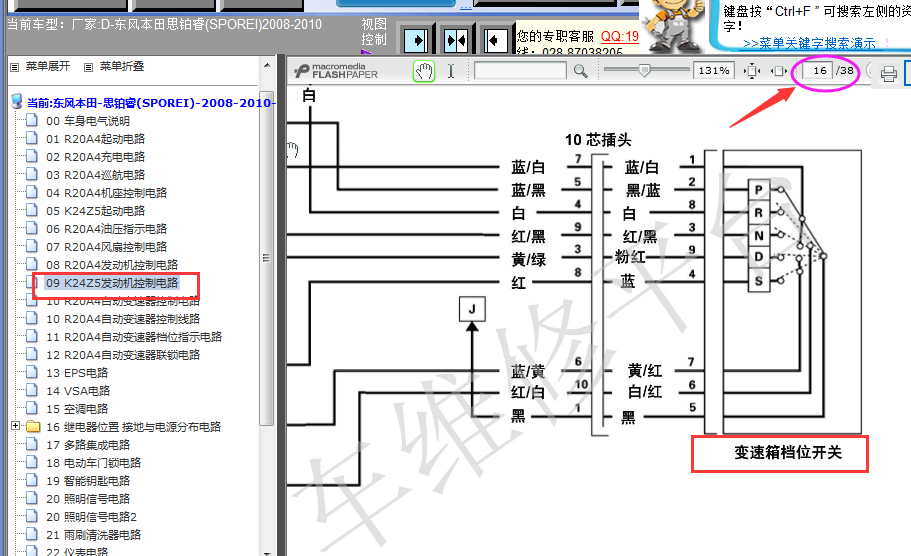Click the 变速箱档位开关 label in diagram
Viewport: 911px width, 556px height.
(x=787, y=453)
